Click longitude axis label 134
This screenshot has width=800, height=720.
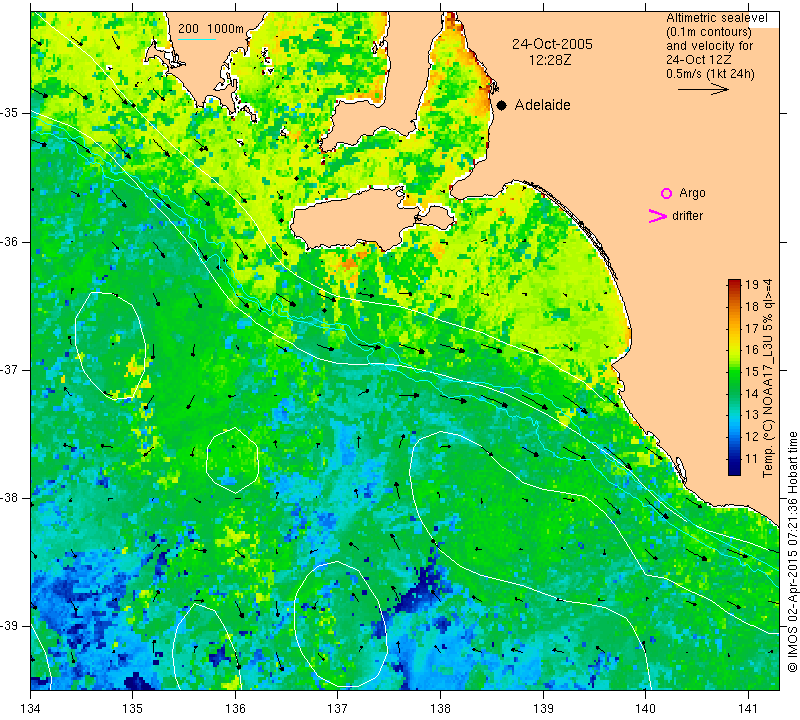[31, 709]
